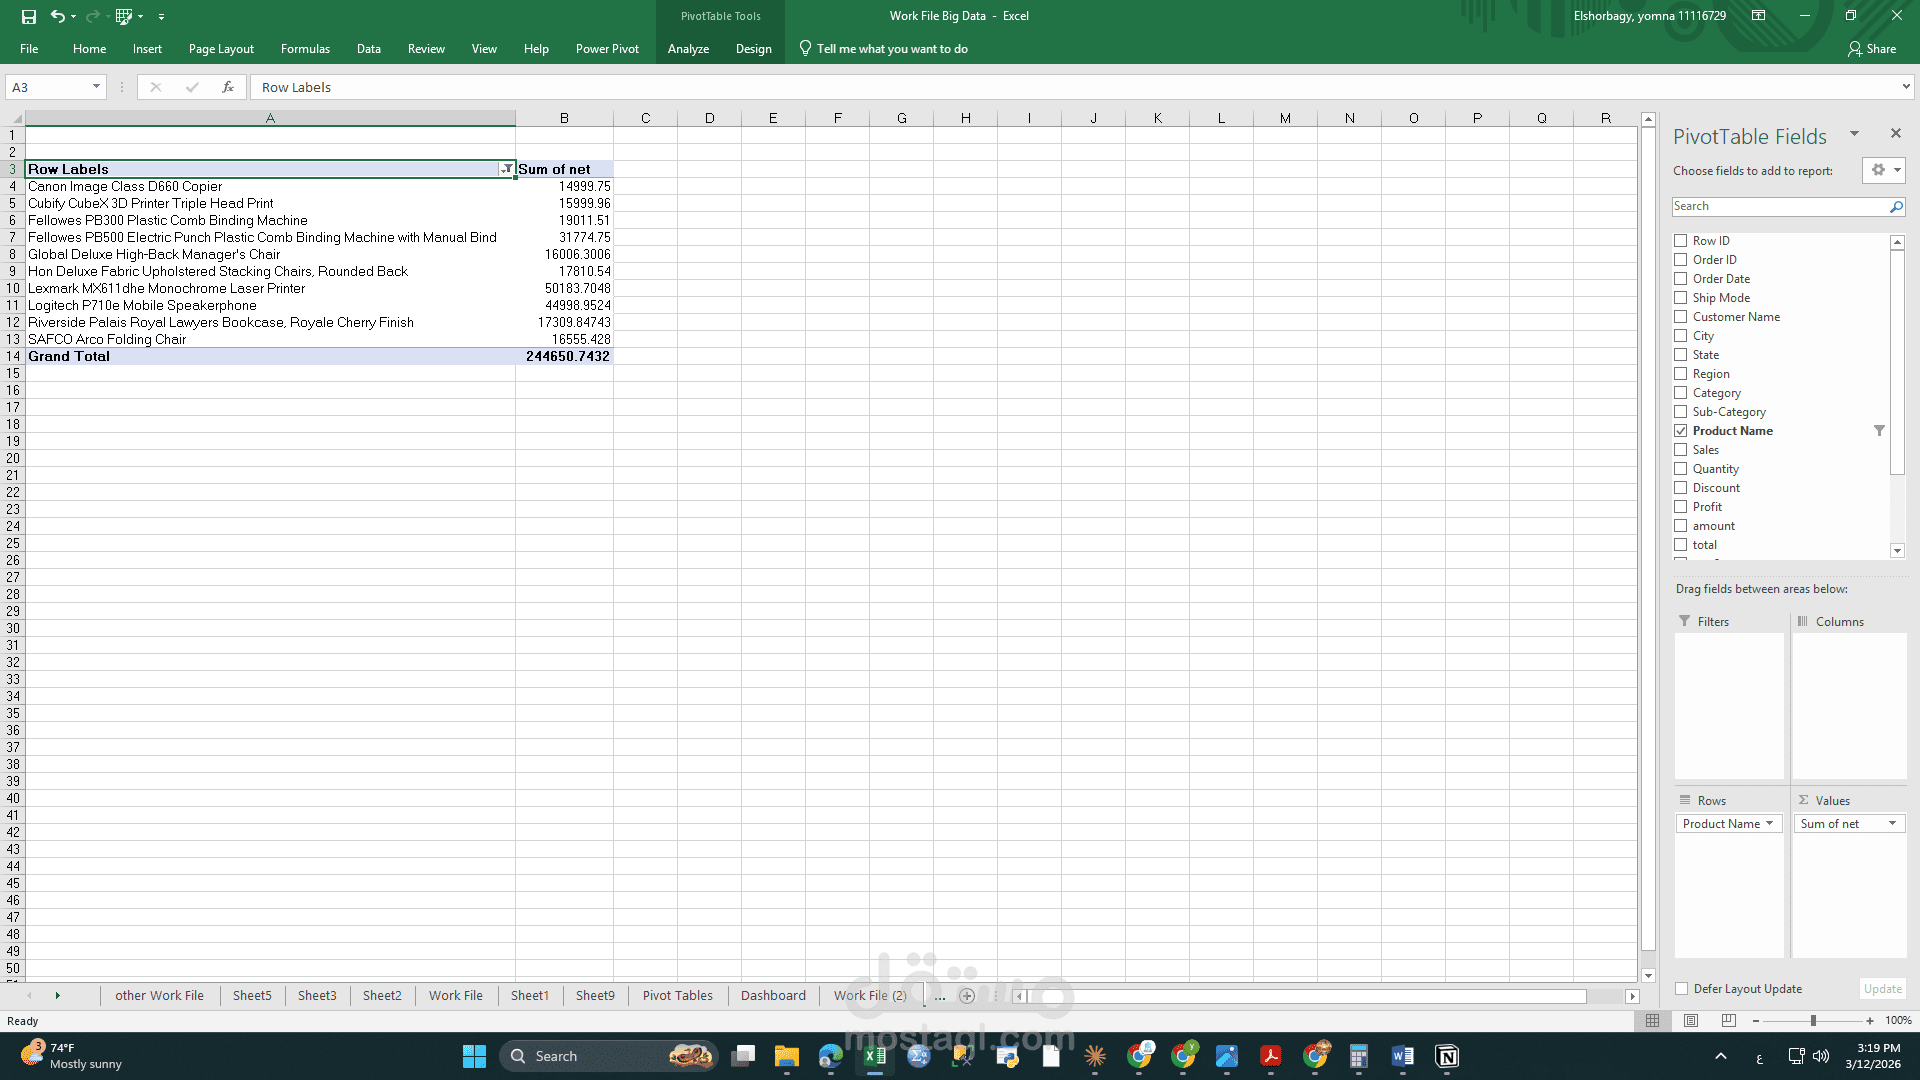
Task: Check the Sales field checkbox
Action: coord(1681,450)
